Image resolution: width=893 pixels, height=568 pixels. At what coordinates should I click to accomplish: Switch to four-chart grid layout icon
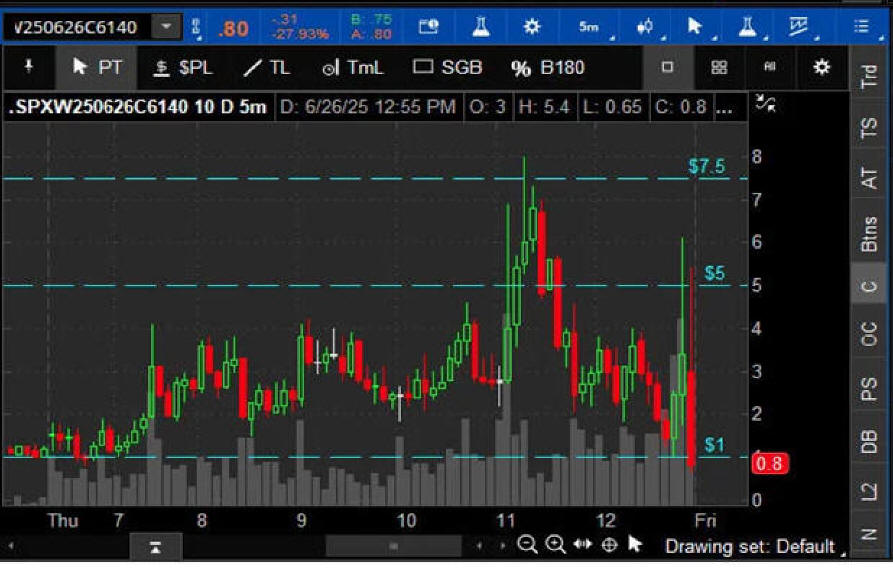point(719,67)
